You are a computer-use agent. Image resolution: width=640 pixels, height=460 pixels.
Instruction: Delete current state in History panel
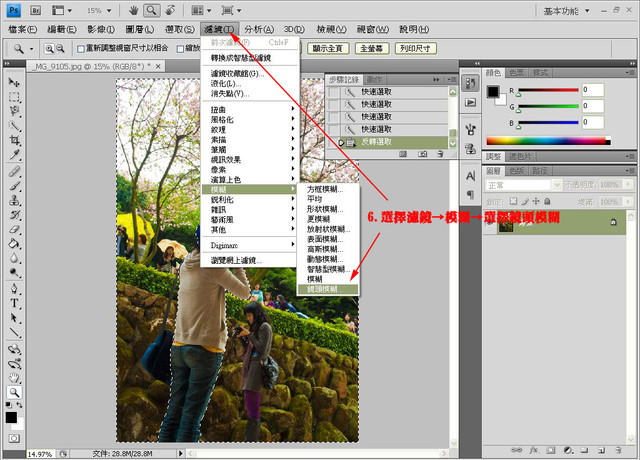(x=440, y=154)
